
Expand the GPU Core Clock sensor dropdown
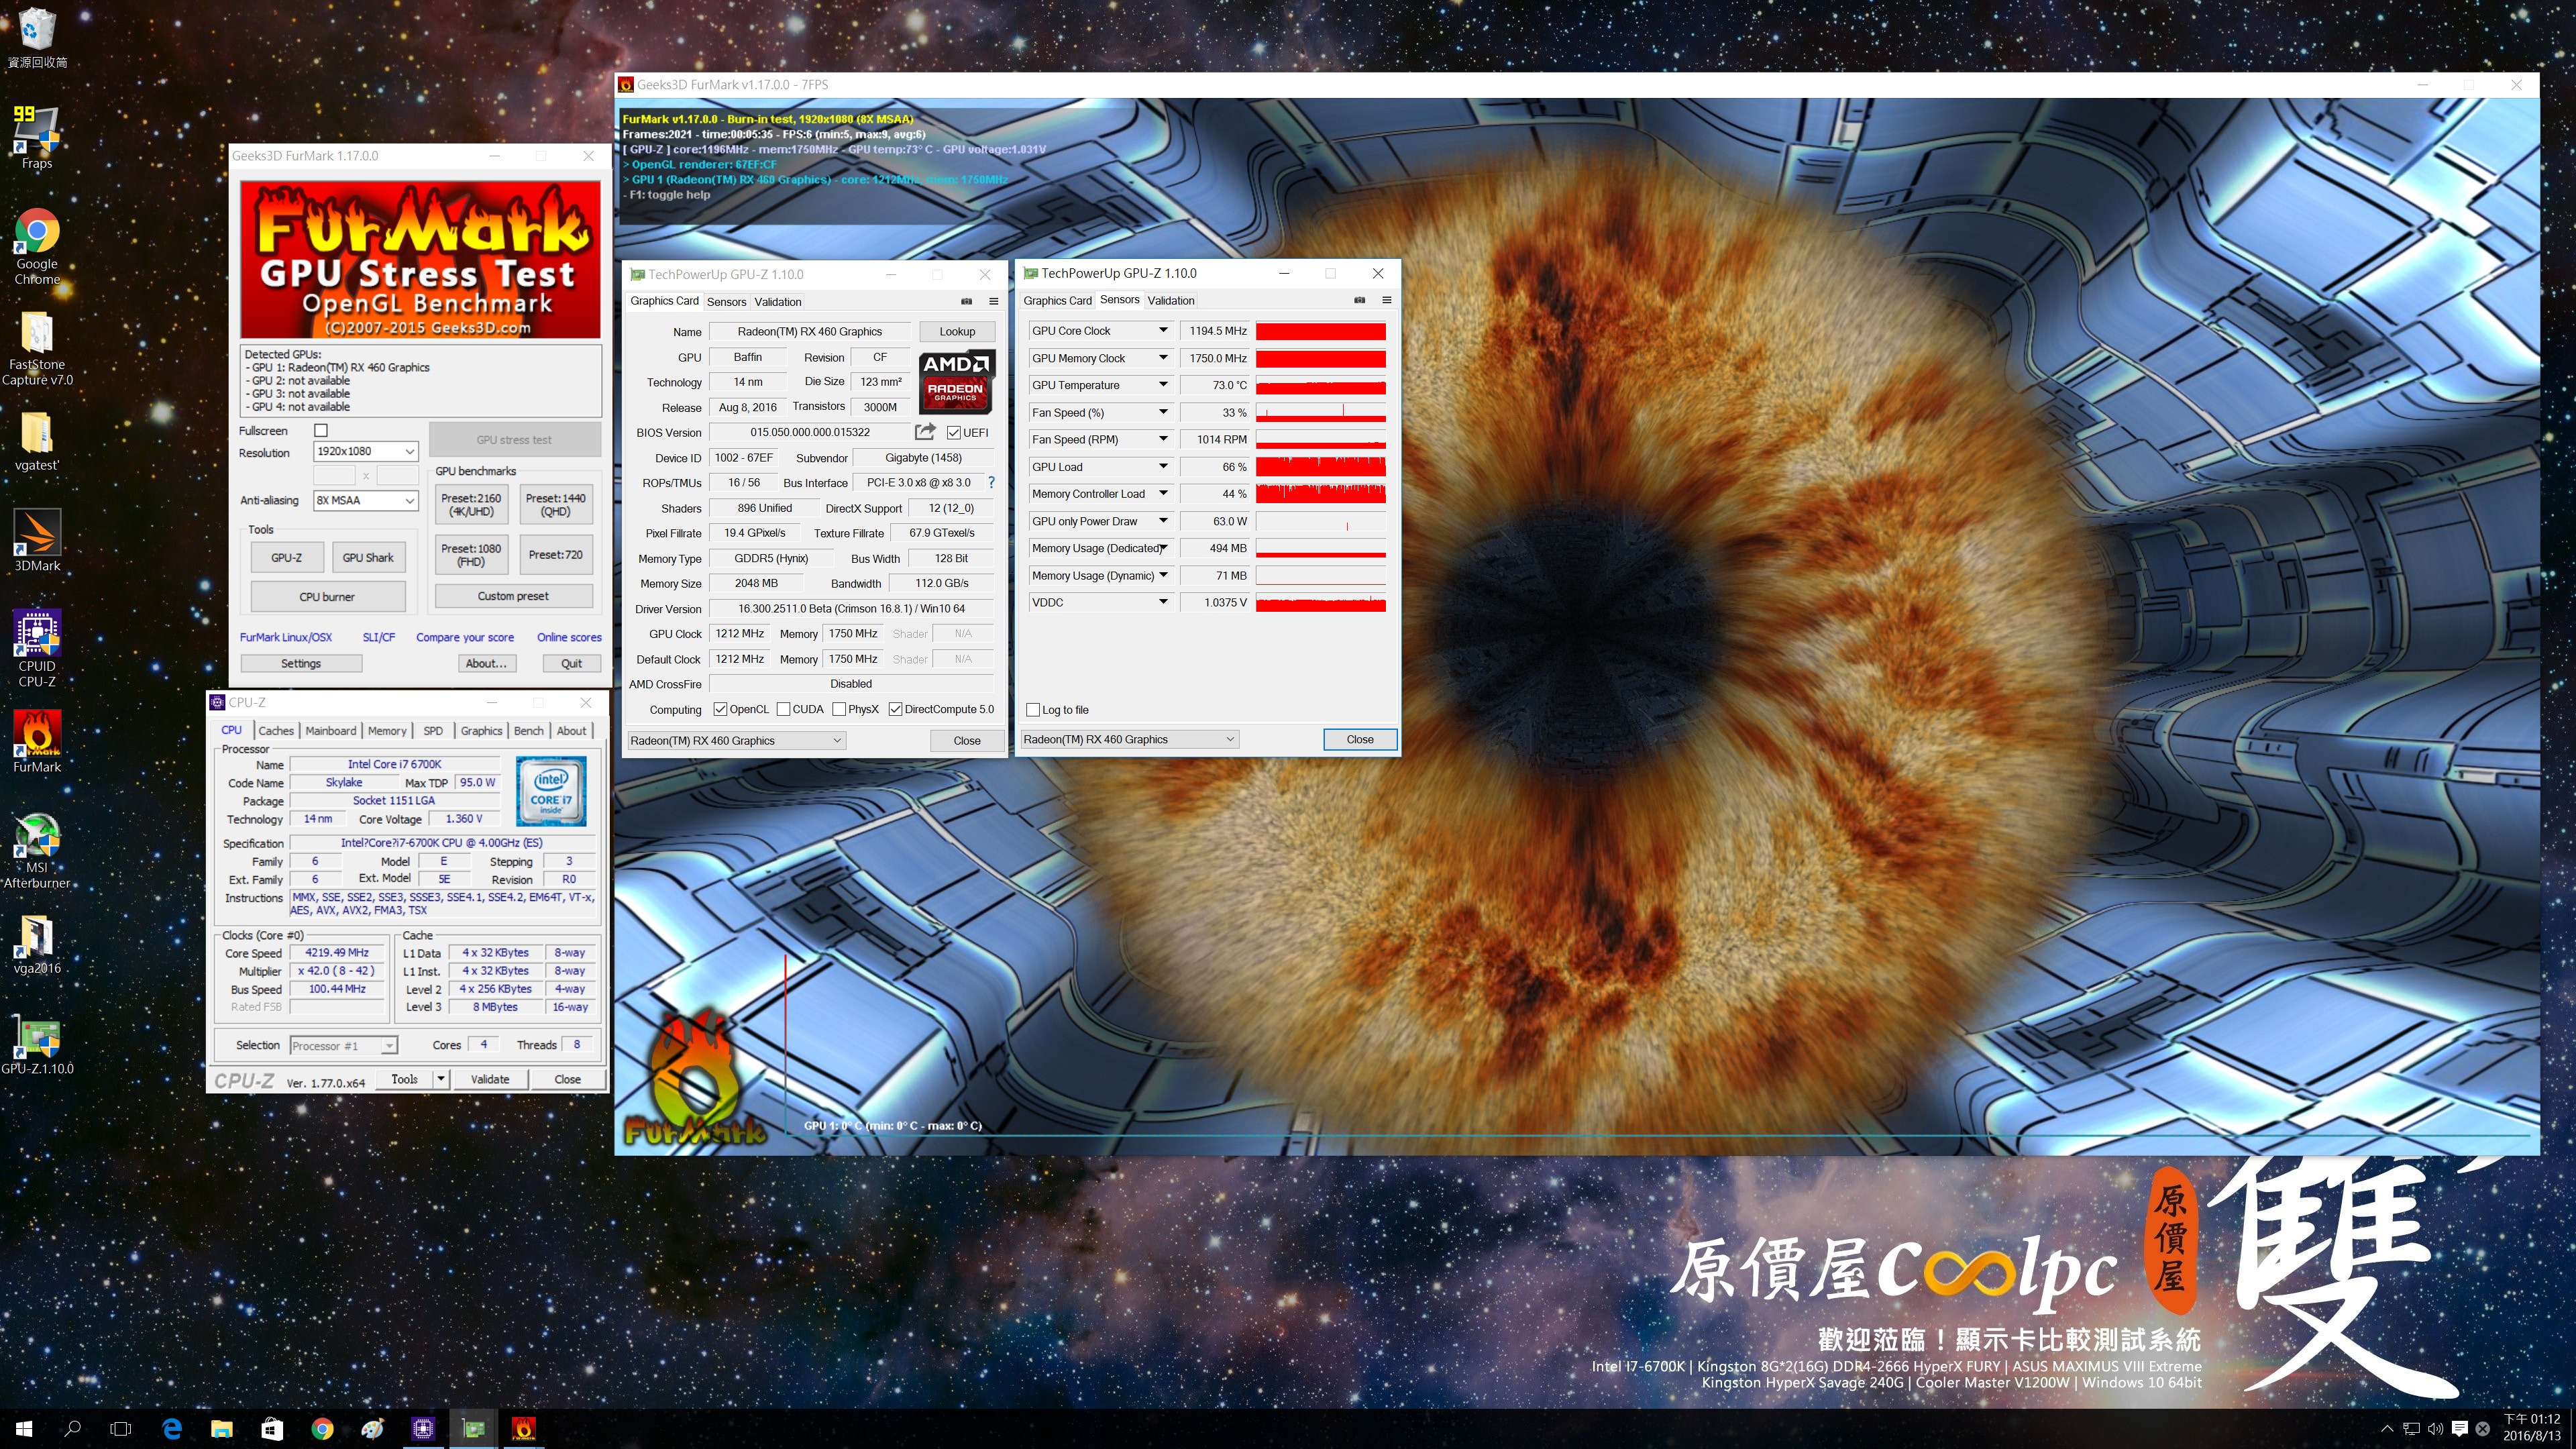(1163, 330)
